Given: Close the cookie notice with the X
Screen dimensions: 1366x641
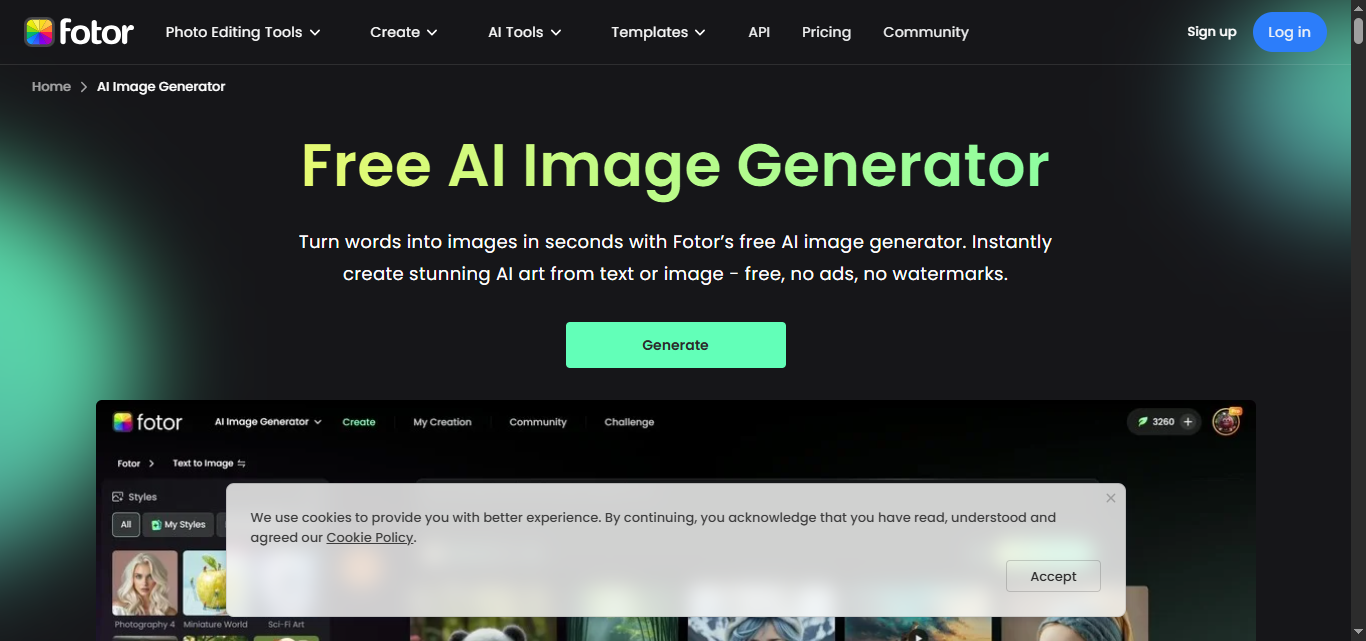Looking at the screenshot, I should [x=1110, y=498].
